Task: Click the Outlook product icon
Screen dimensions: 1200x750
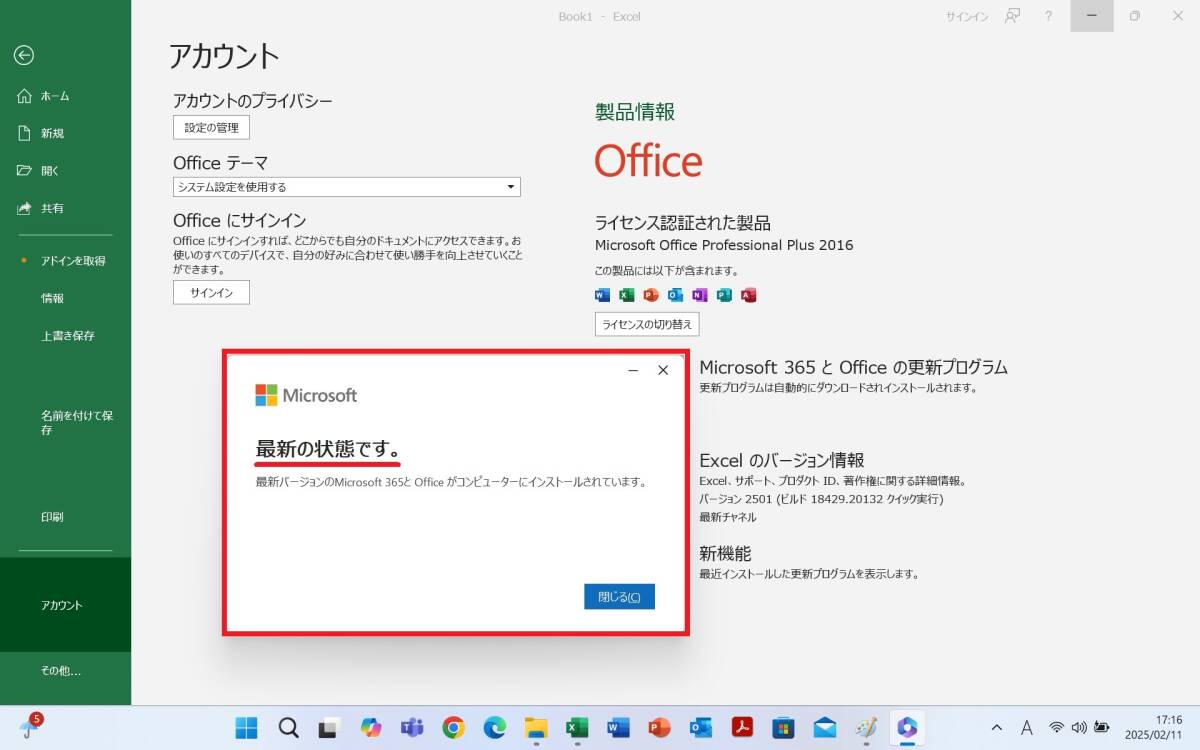Action: click(x=675, y=295)
